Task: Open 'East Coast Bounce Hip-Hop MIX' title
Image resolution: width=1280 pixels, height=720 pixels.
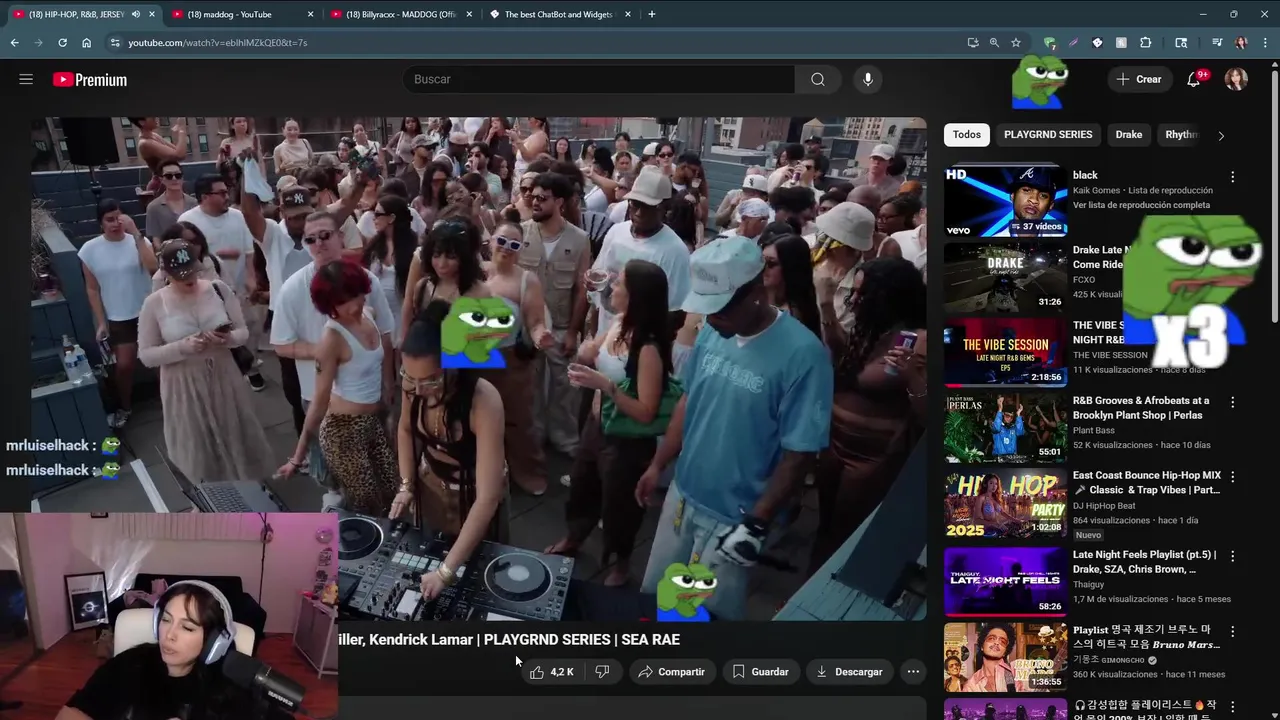Action: tap(1146, 483)
